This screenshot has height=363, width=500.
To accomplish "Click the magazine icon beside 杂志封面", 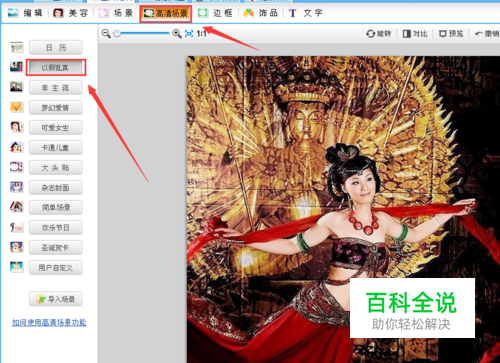I will (x=16, y=187).
